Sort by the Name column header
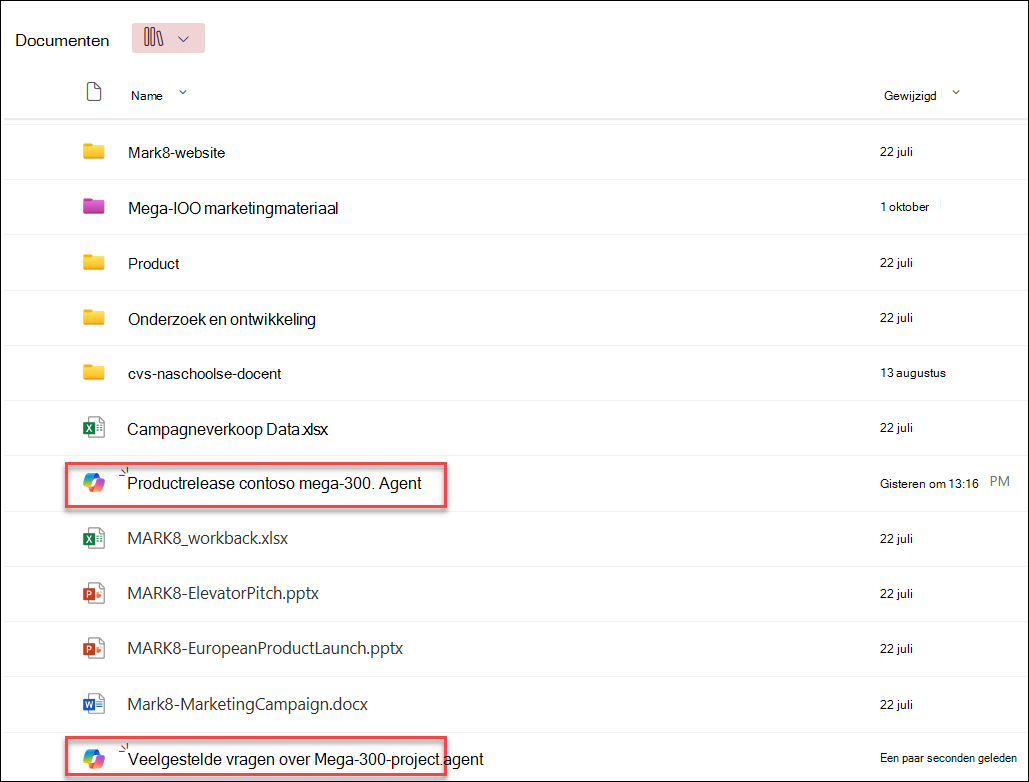The width and height of the screenshot is (1029, 782). (x=146, y=96)
